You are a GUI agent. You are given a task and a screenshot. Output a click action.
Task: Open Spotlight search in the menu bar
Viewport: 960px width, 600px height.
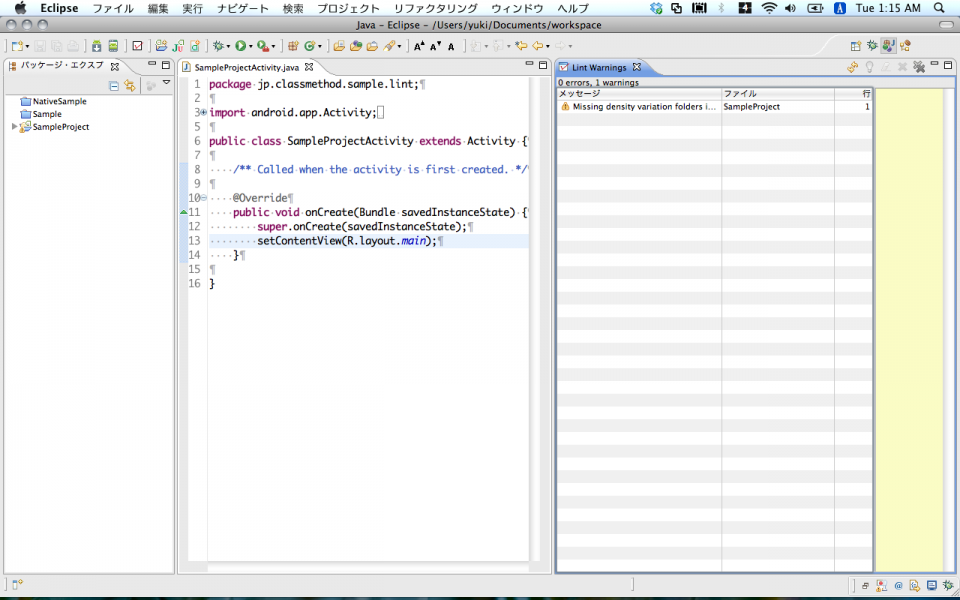pyautogui.click(x=941, y=8)
